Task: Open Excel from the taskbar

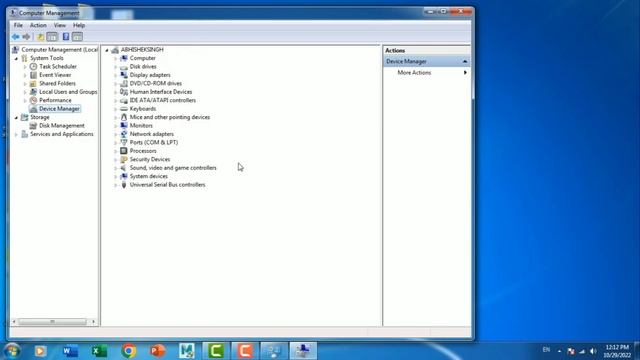Action: (x=99, y=351)
